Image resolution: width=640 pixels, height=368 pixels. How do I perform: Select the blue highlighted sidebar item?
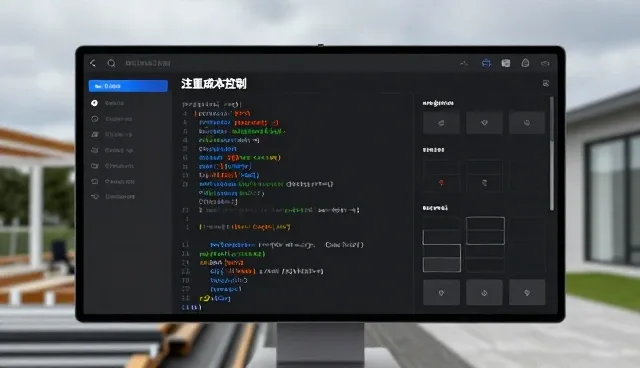(x=128, y=86)
